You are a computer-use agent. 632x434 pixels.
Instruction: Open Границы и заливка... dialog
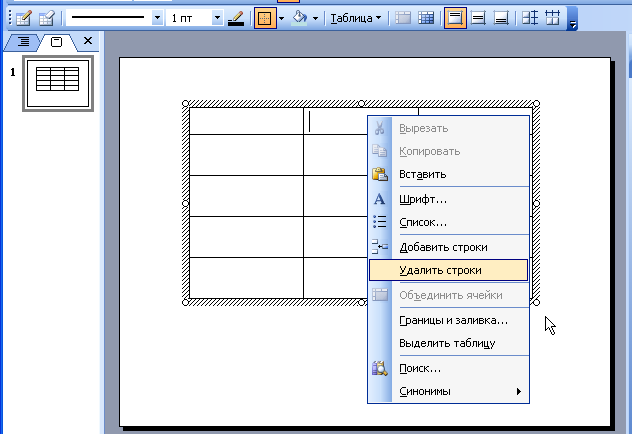[449, 320]
